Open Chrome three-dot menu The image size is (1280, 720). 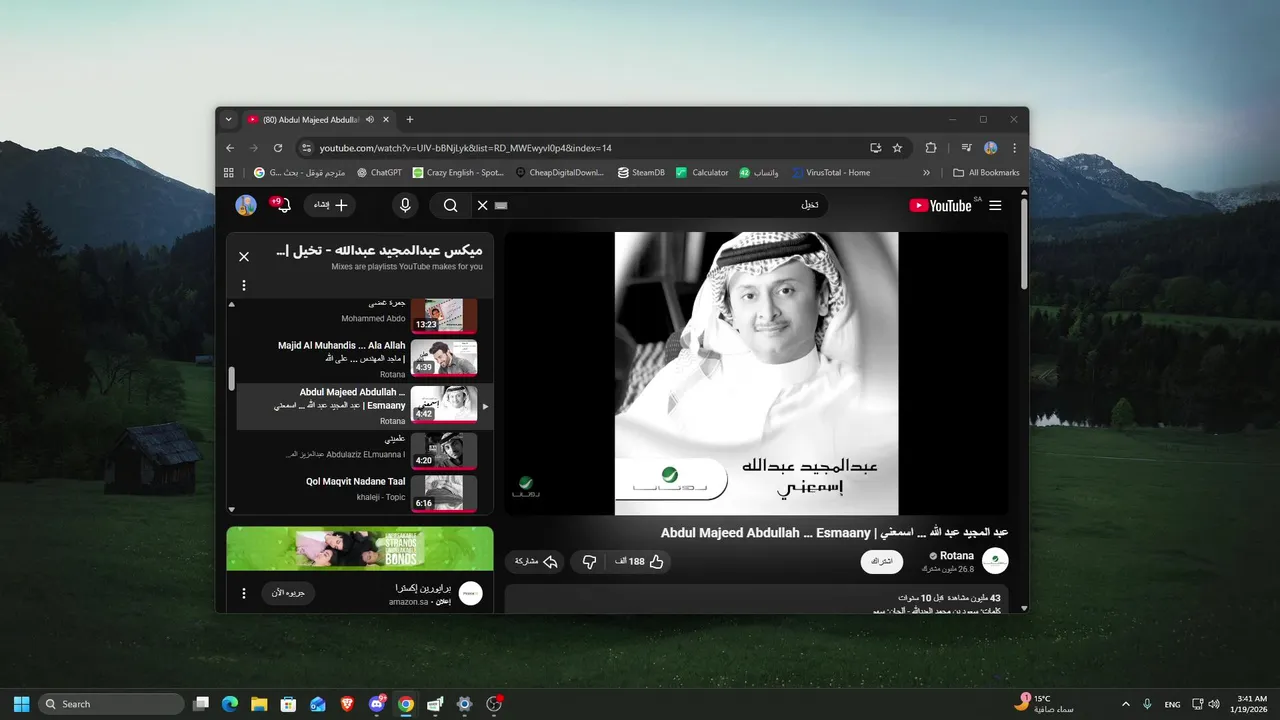click(x=1015, y=148)
